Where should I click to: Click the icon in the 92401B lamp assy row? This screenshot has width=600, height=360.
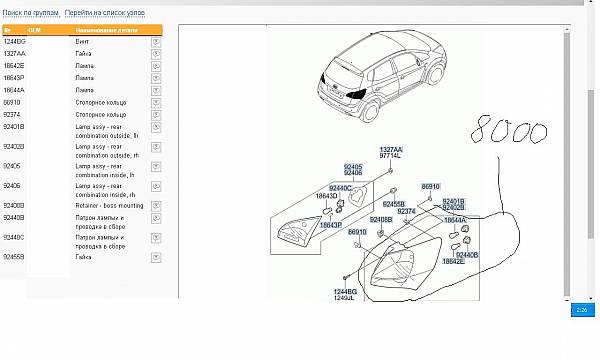156,127
